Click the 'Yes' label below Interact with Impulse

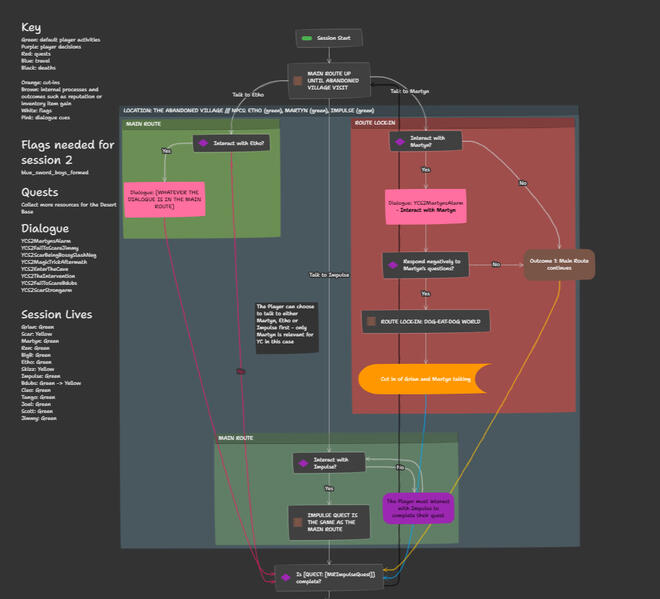tap(329, 488)
